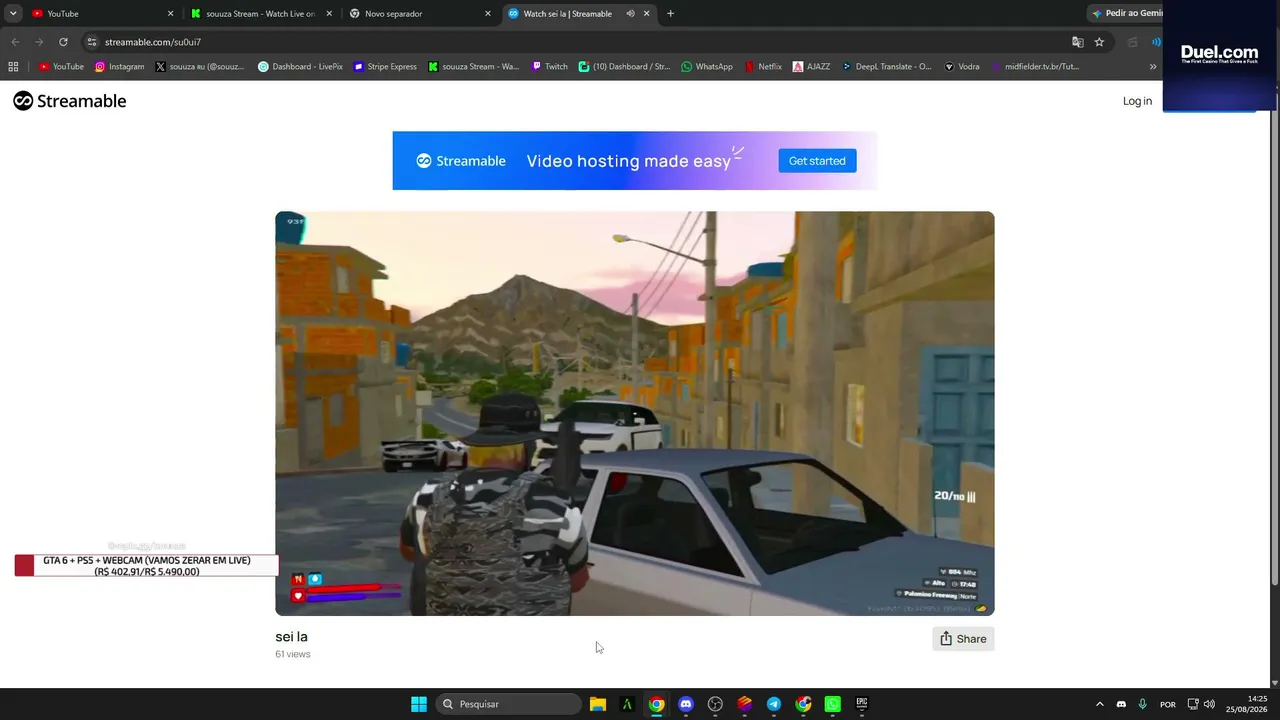Switch to the Novo separador tab

(420, 13)
